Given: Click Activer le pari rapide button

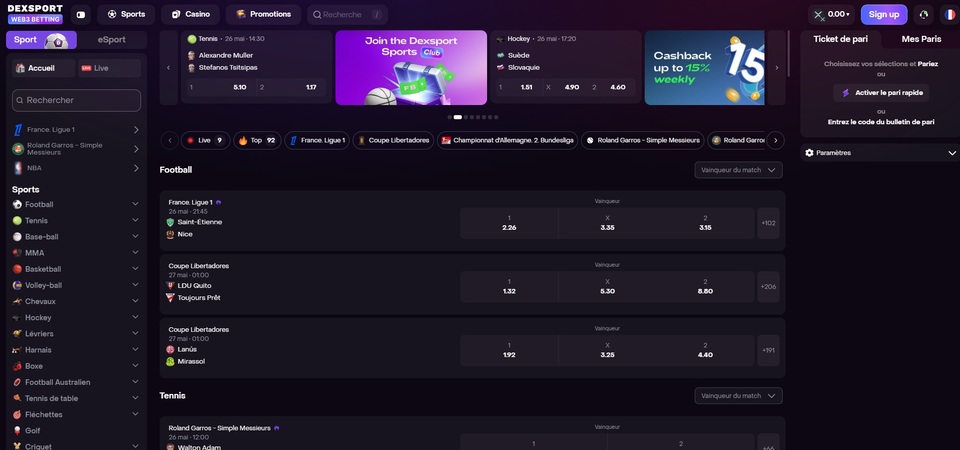Looking at the screenshot, I should [x=881, y=93].
